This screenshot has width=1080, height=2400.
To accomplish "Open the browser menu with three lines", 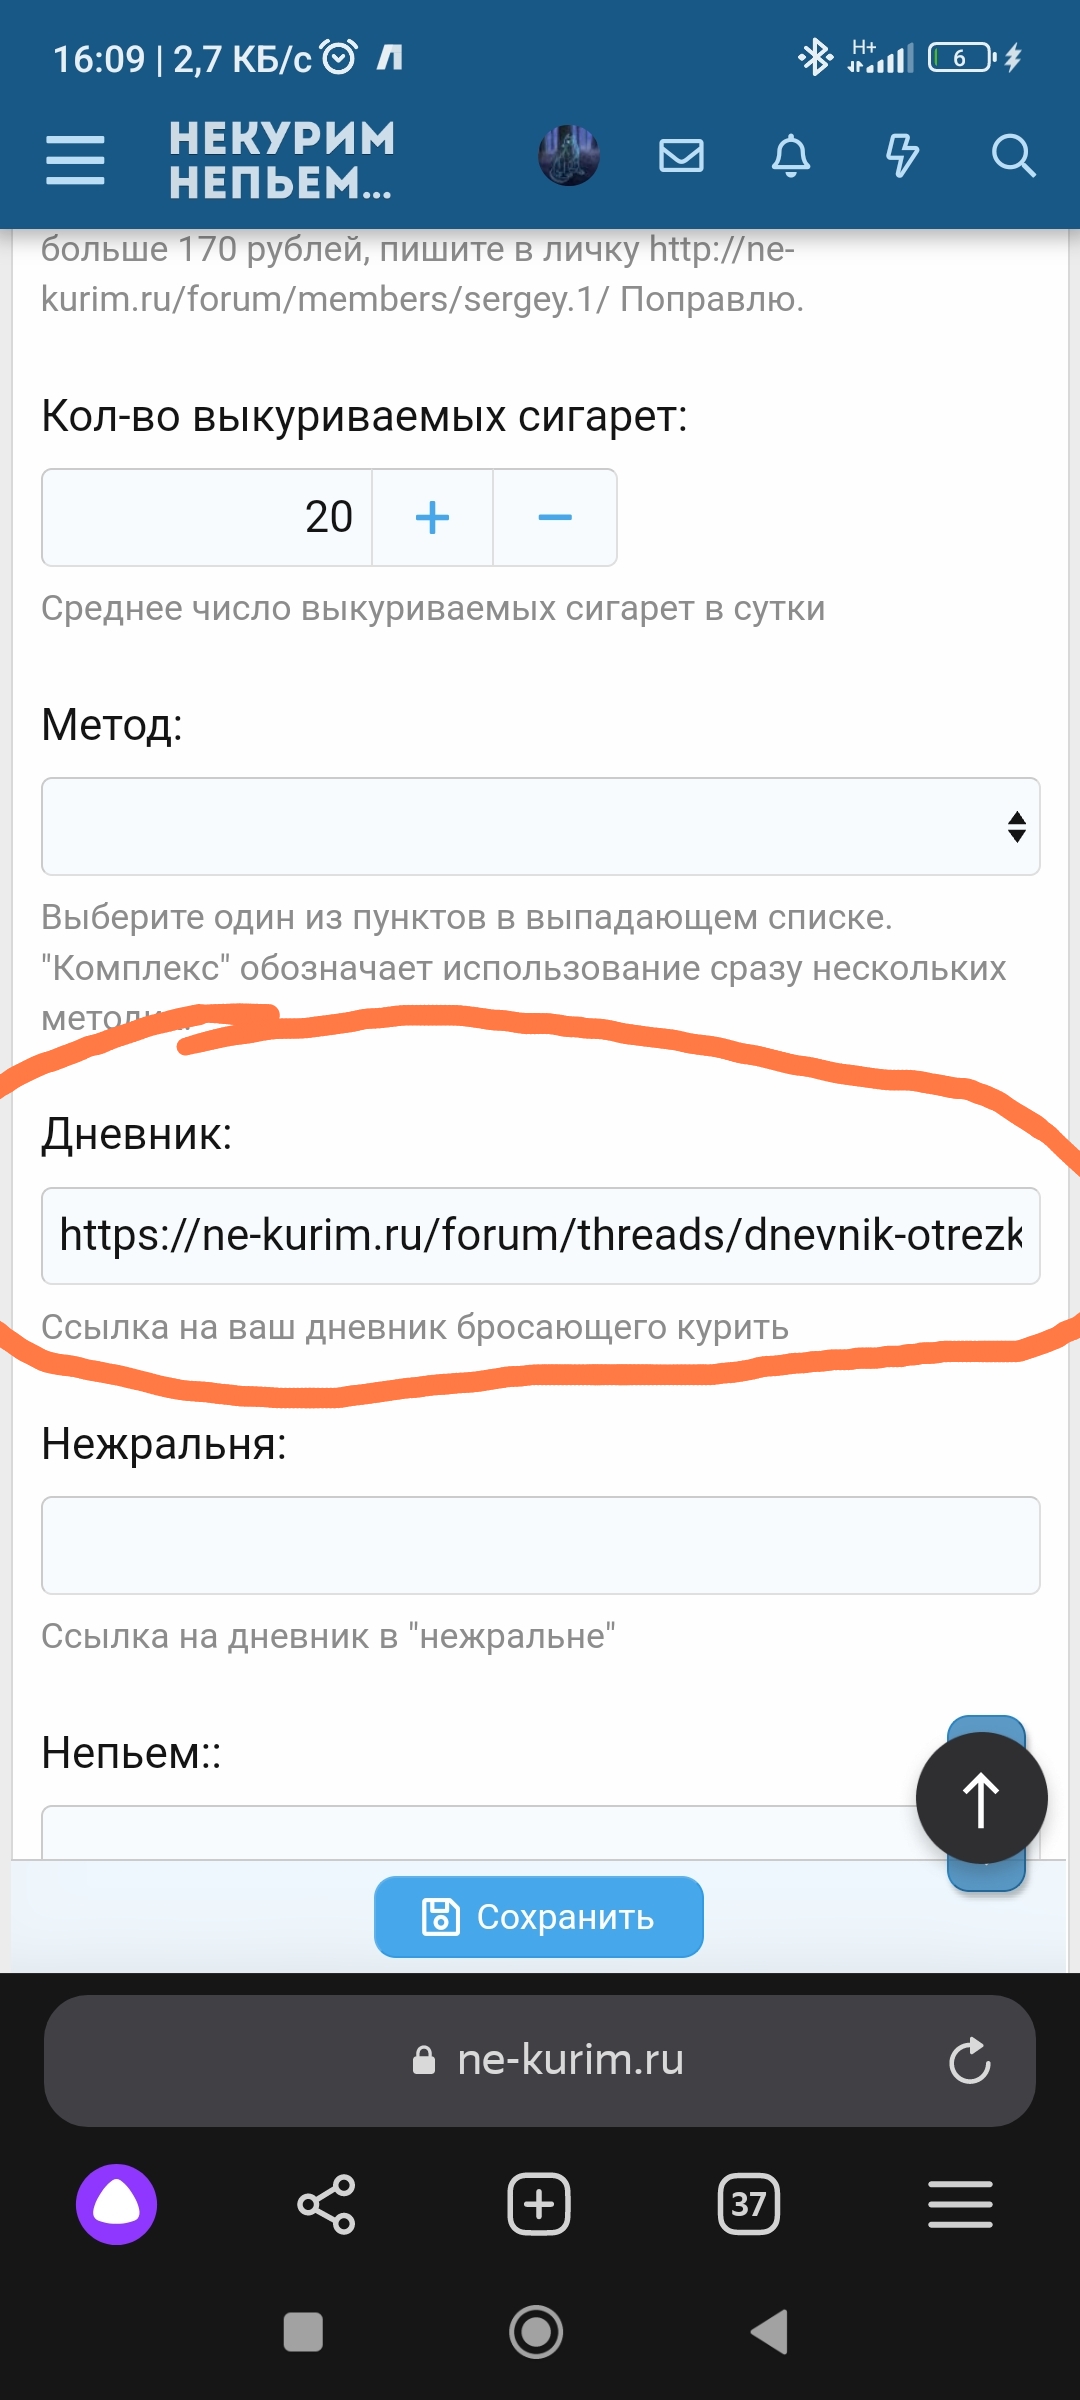I will [x=960, y=2205].
